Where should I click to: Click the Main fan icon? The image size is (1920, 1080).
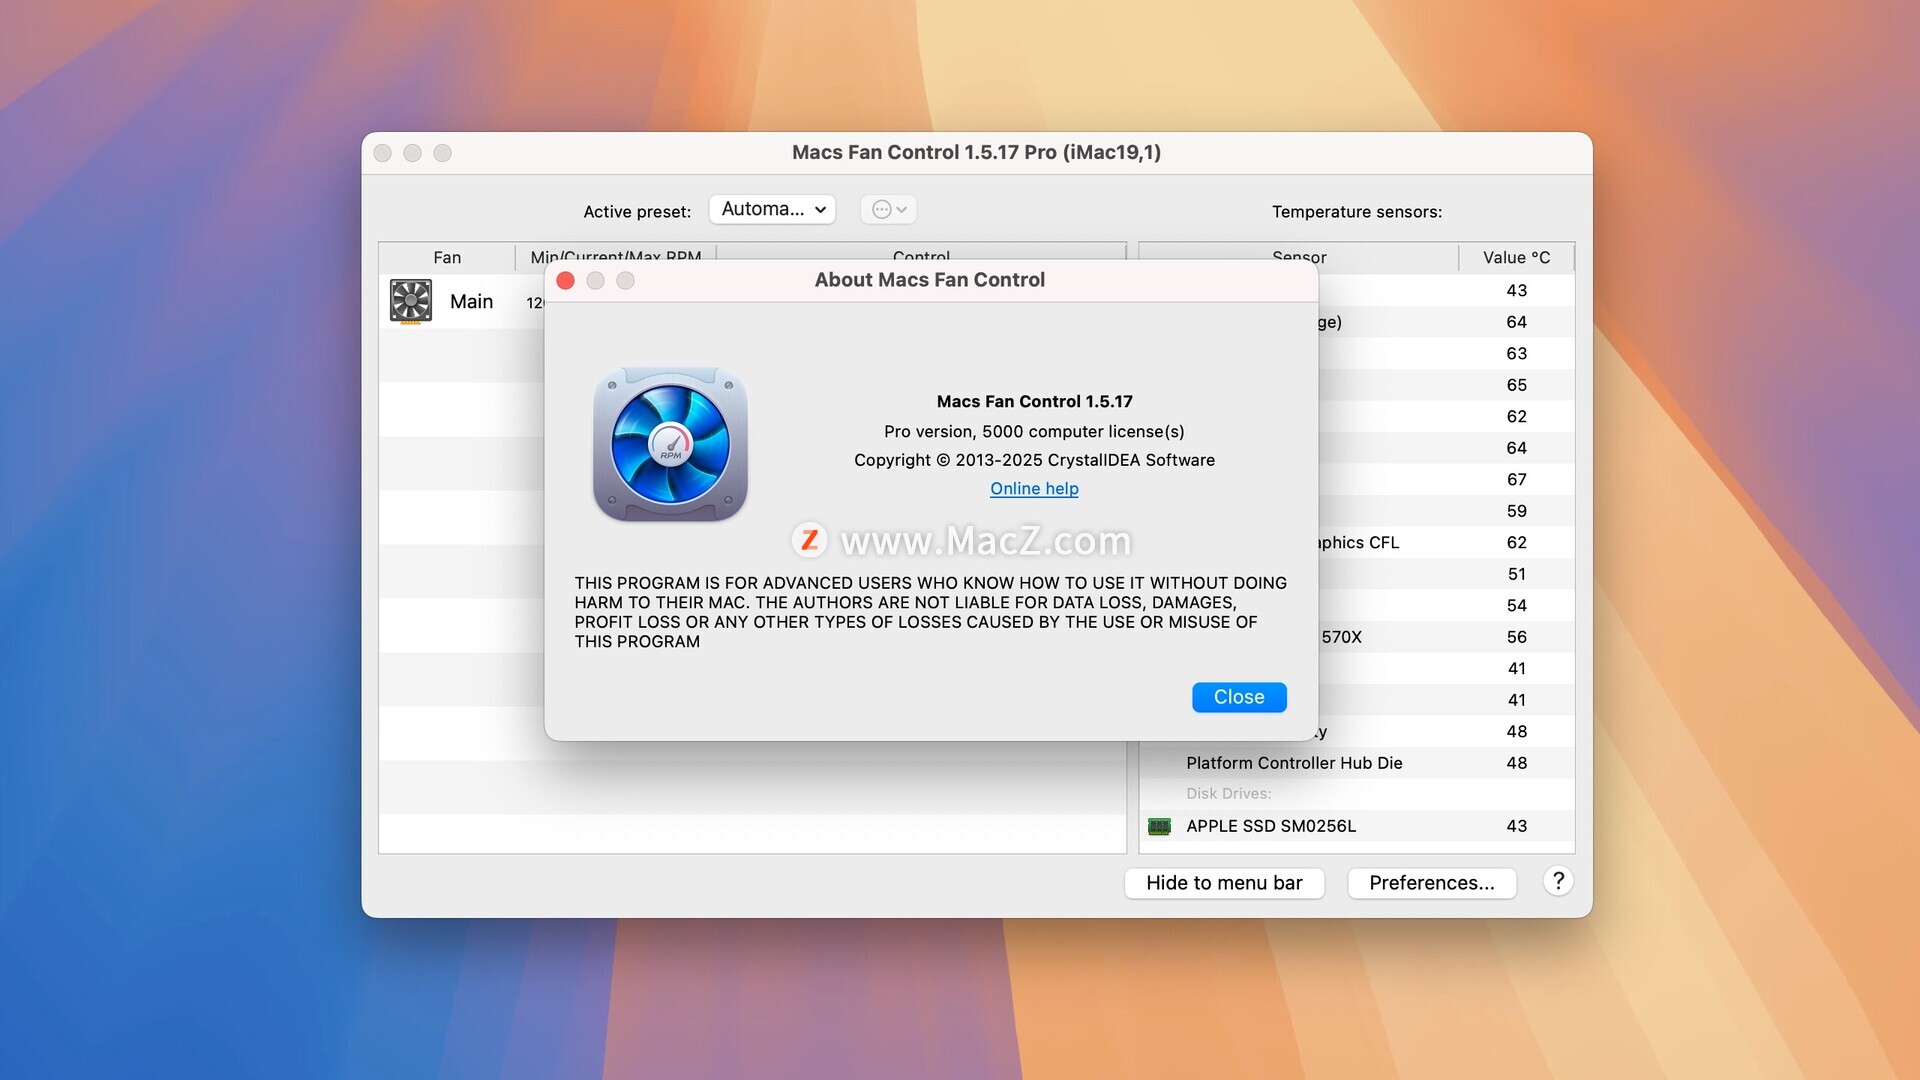(x=411, y=301)
